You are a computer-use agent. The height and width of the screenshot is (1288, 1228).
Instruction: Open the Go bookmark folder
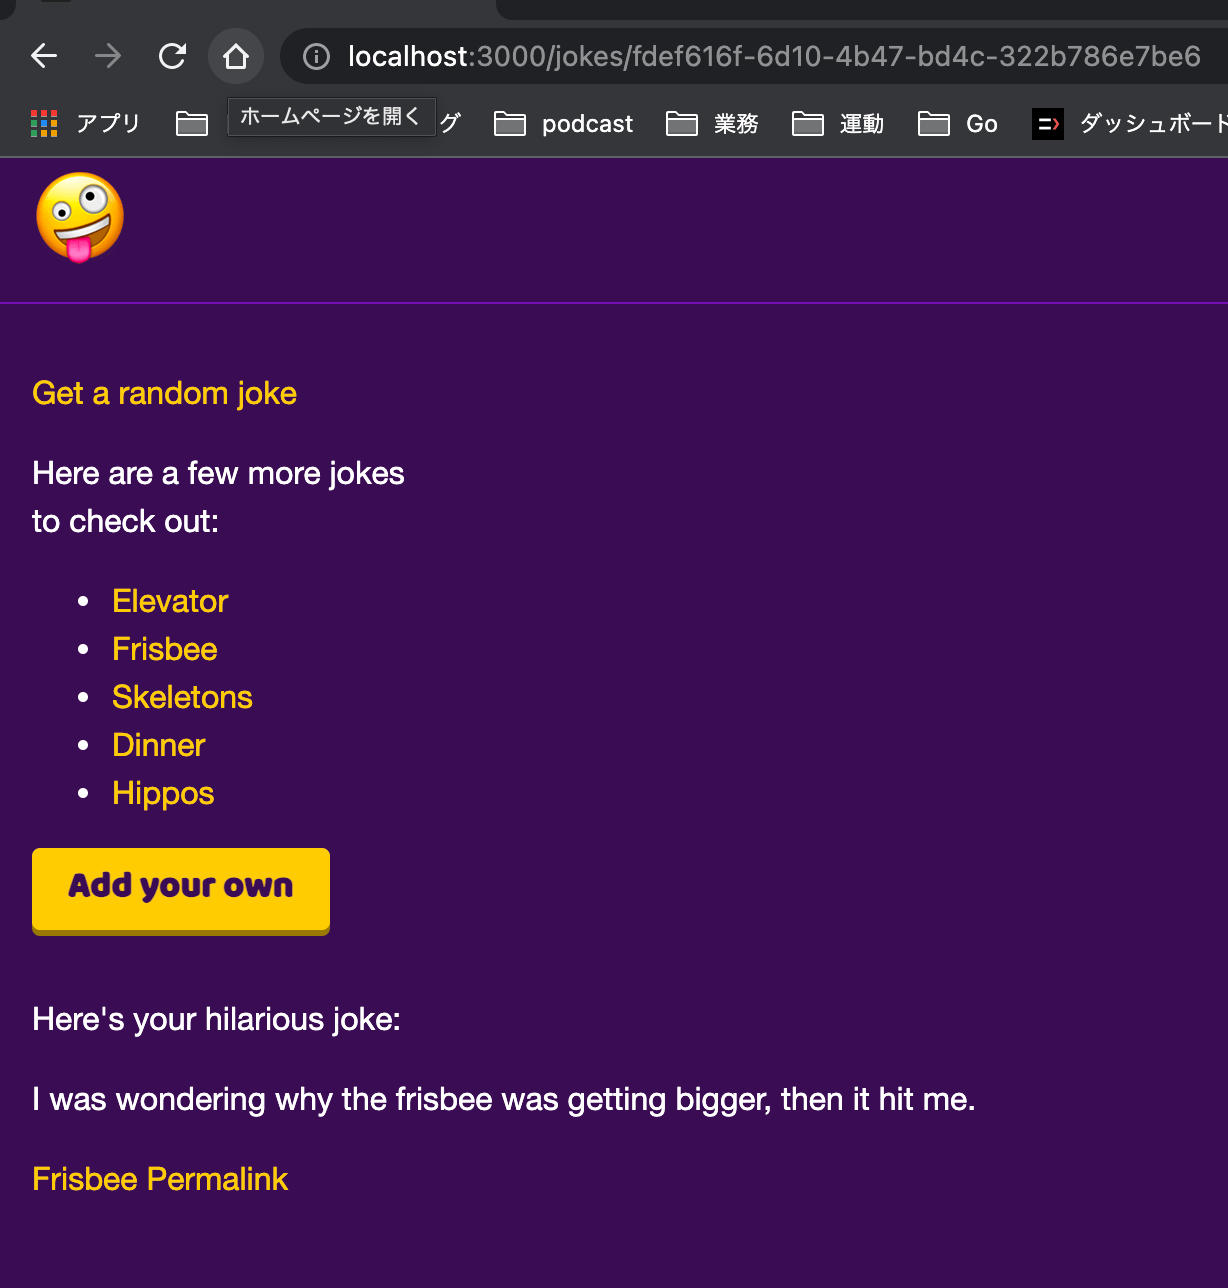coord(958,124)
